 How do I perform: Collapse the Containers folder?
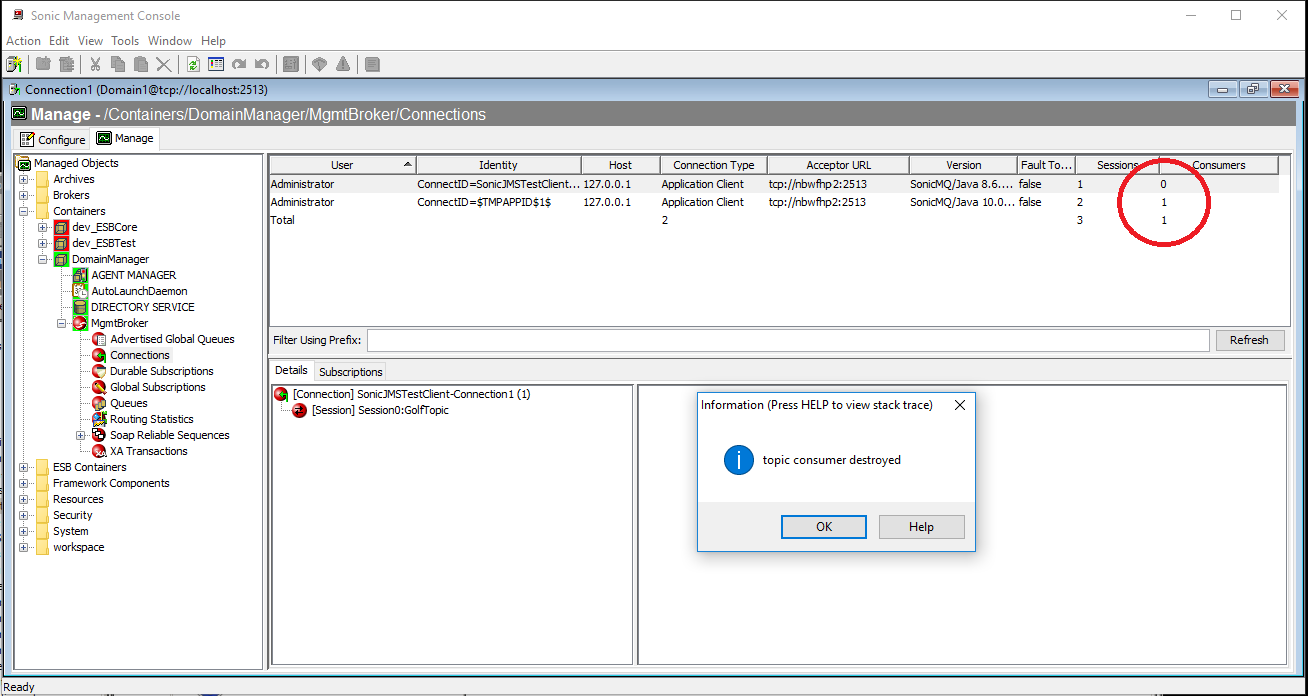tap(24, 211)
